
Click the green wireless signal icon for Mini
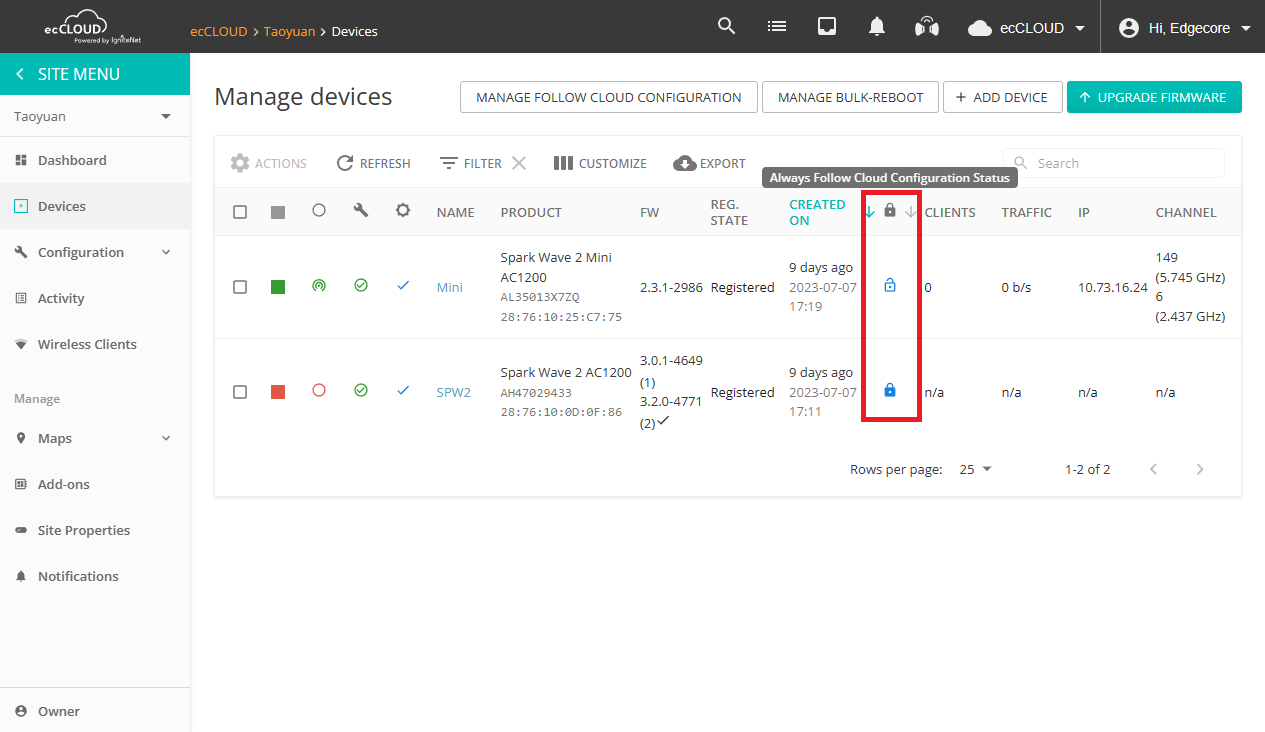[x=319, y=286]
